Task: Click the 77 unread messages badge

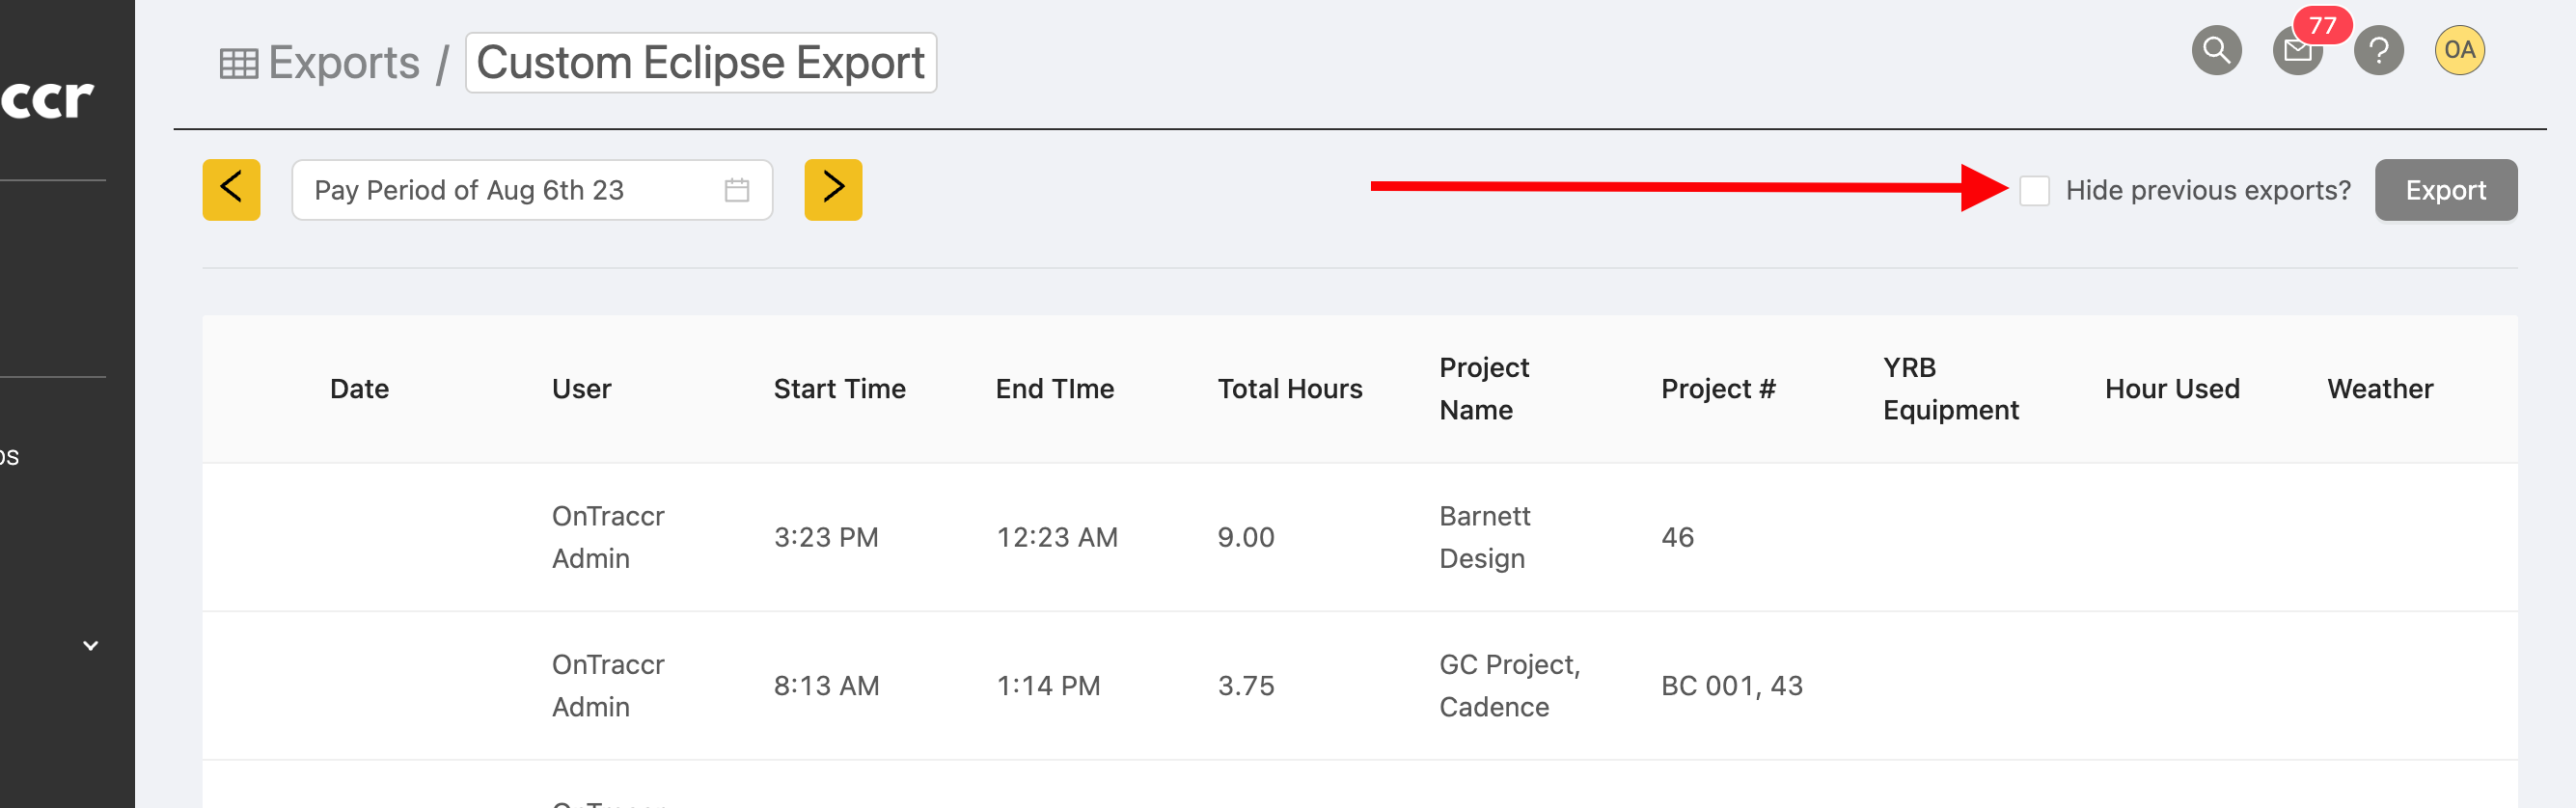Action: coord(2322,25)
